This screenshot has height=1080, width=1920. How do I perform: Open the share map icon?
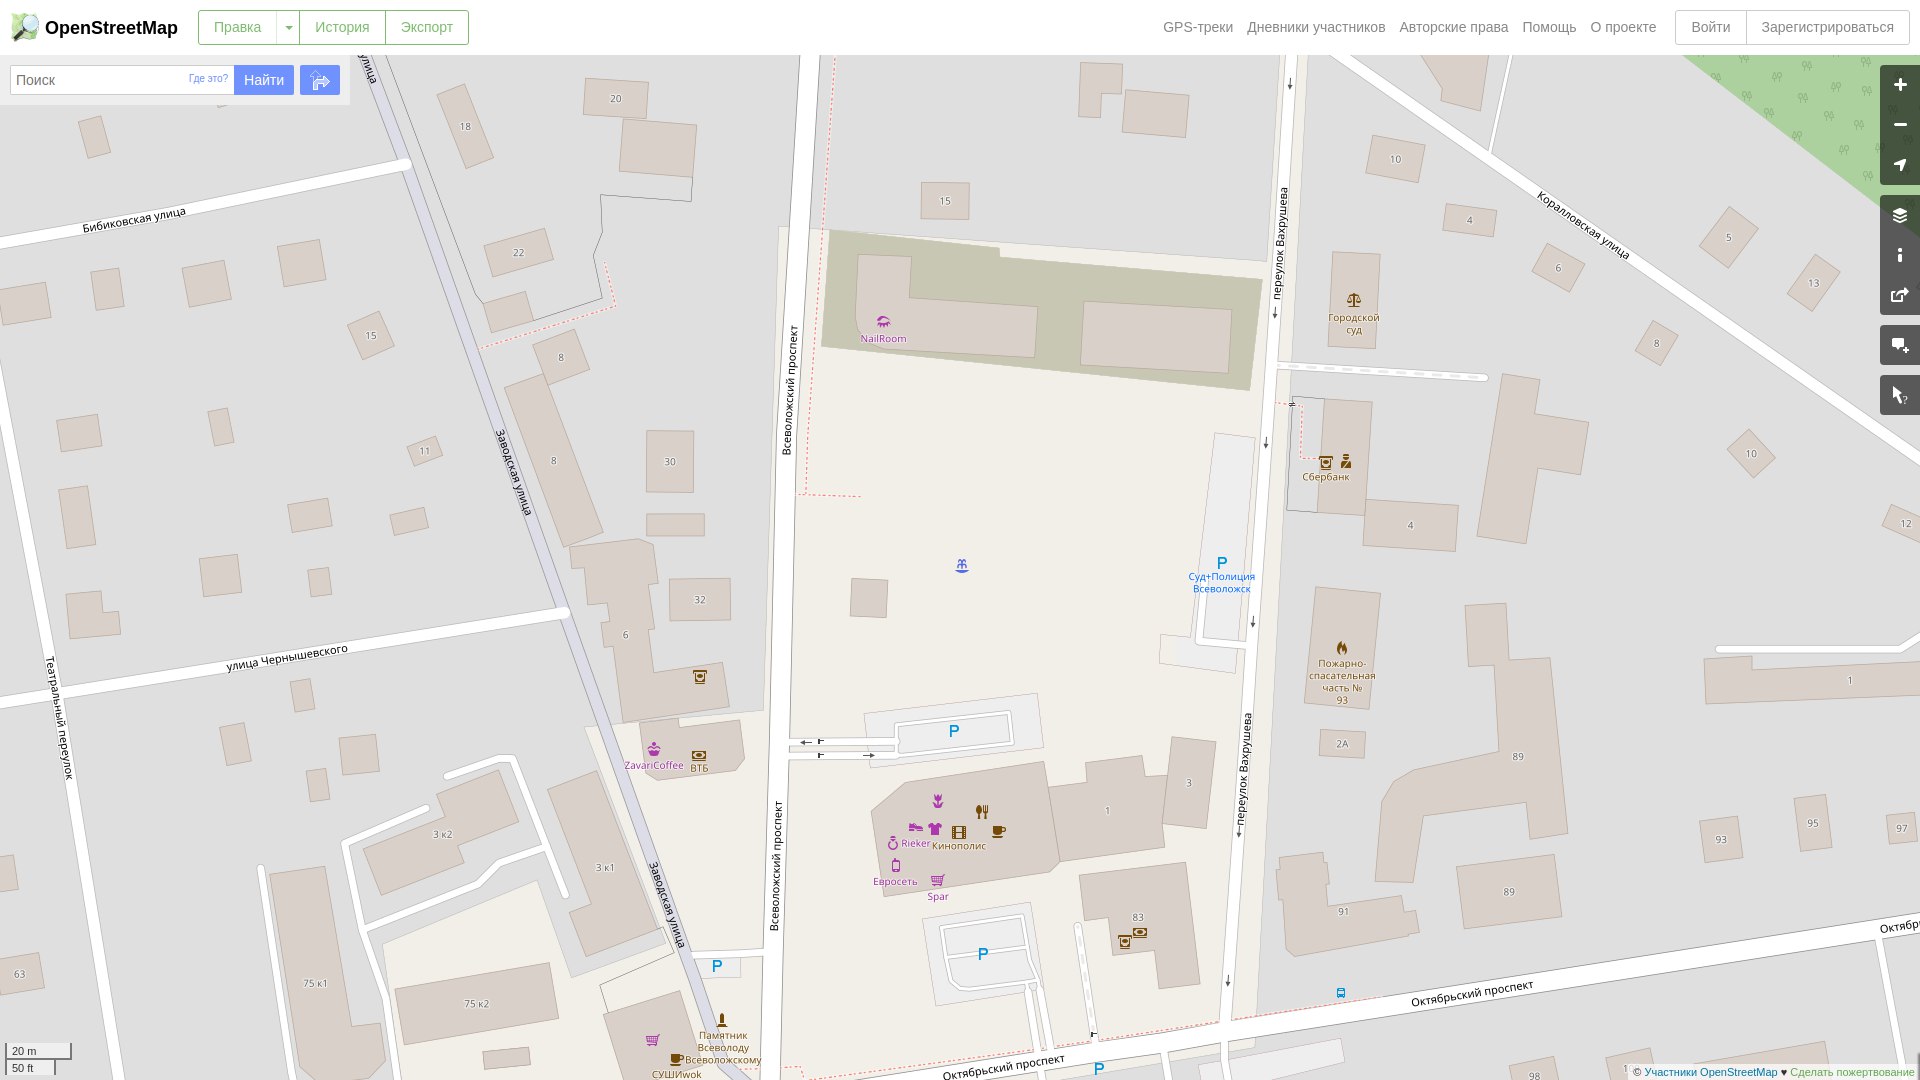pos(1899,295)
